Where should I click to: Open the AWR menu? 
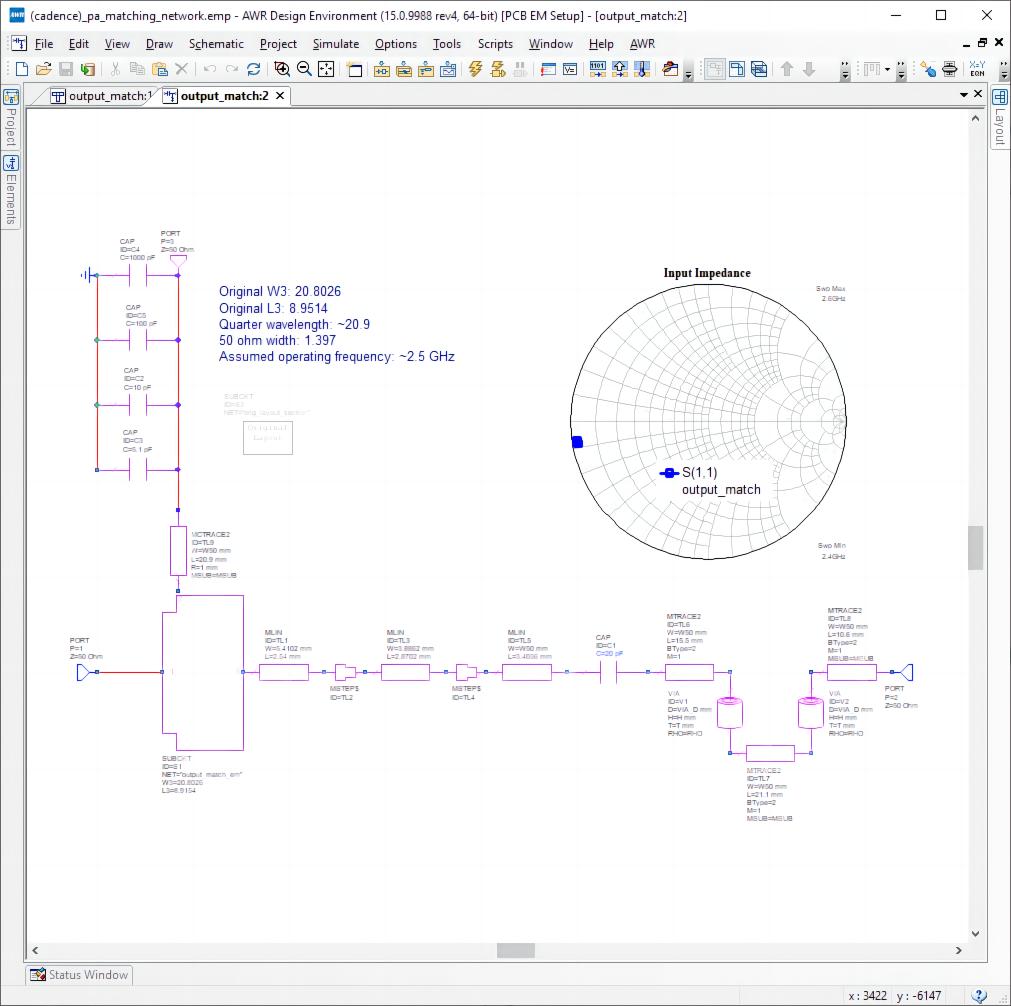(642, 44)
